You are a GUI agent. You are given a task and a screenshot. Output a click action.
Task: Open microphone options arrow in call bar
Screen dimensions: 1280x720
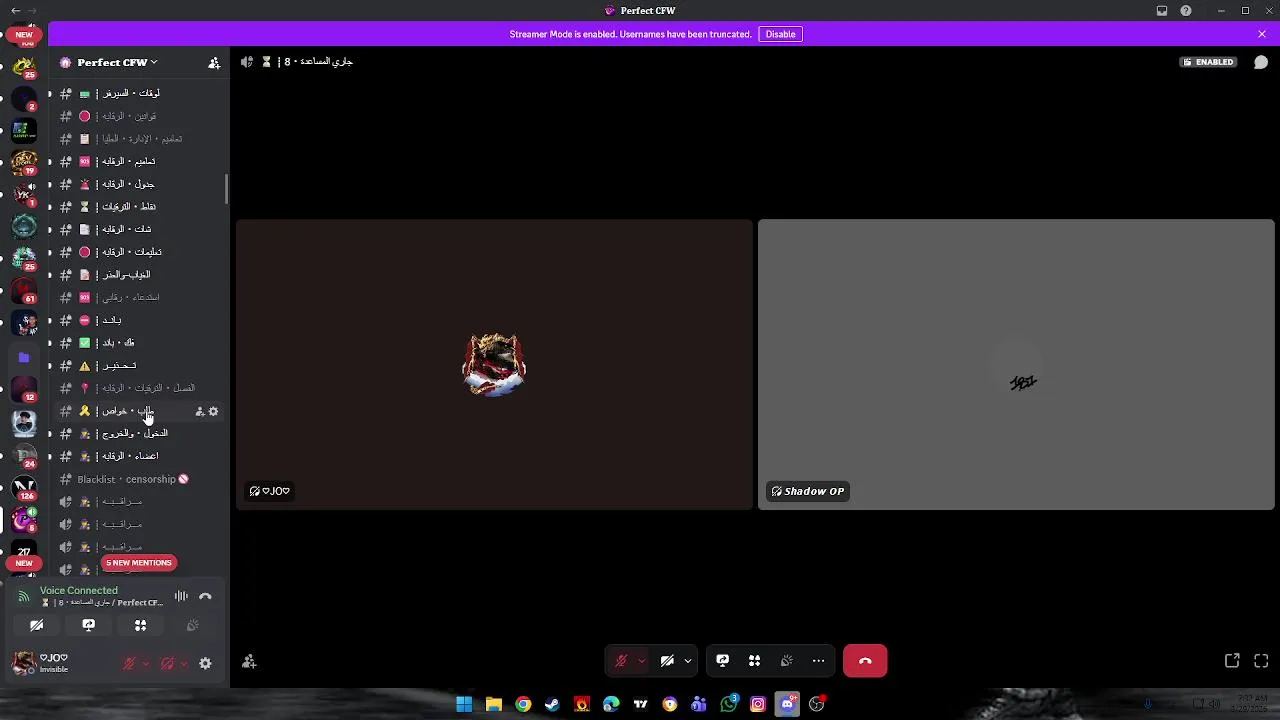click(x=641, y=661)
